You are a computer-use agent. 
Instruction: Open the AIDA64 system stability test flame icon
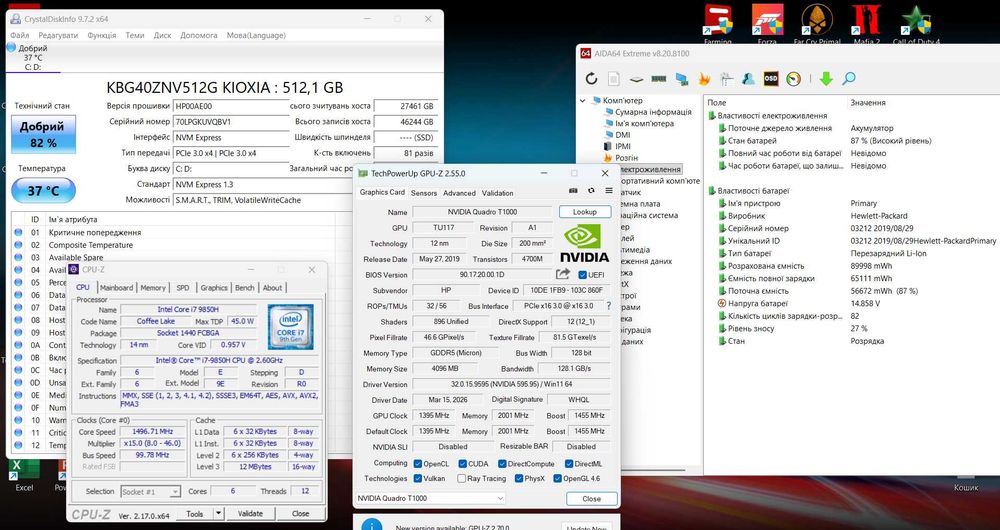tap(704, 78)
